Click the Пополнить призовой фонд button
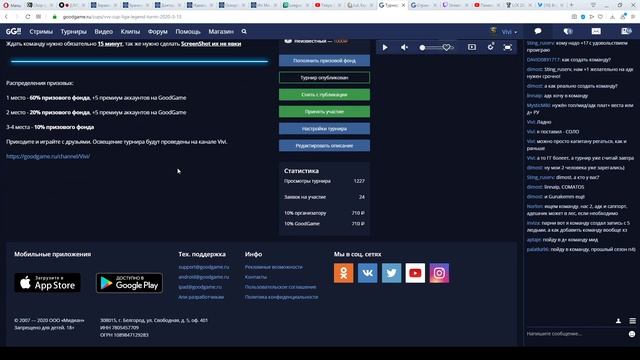Viewport: 640px width, 360px height. [x=324, y=60]
